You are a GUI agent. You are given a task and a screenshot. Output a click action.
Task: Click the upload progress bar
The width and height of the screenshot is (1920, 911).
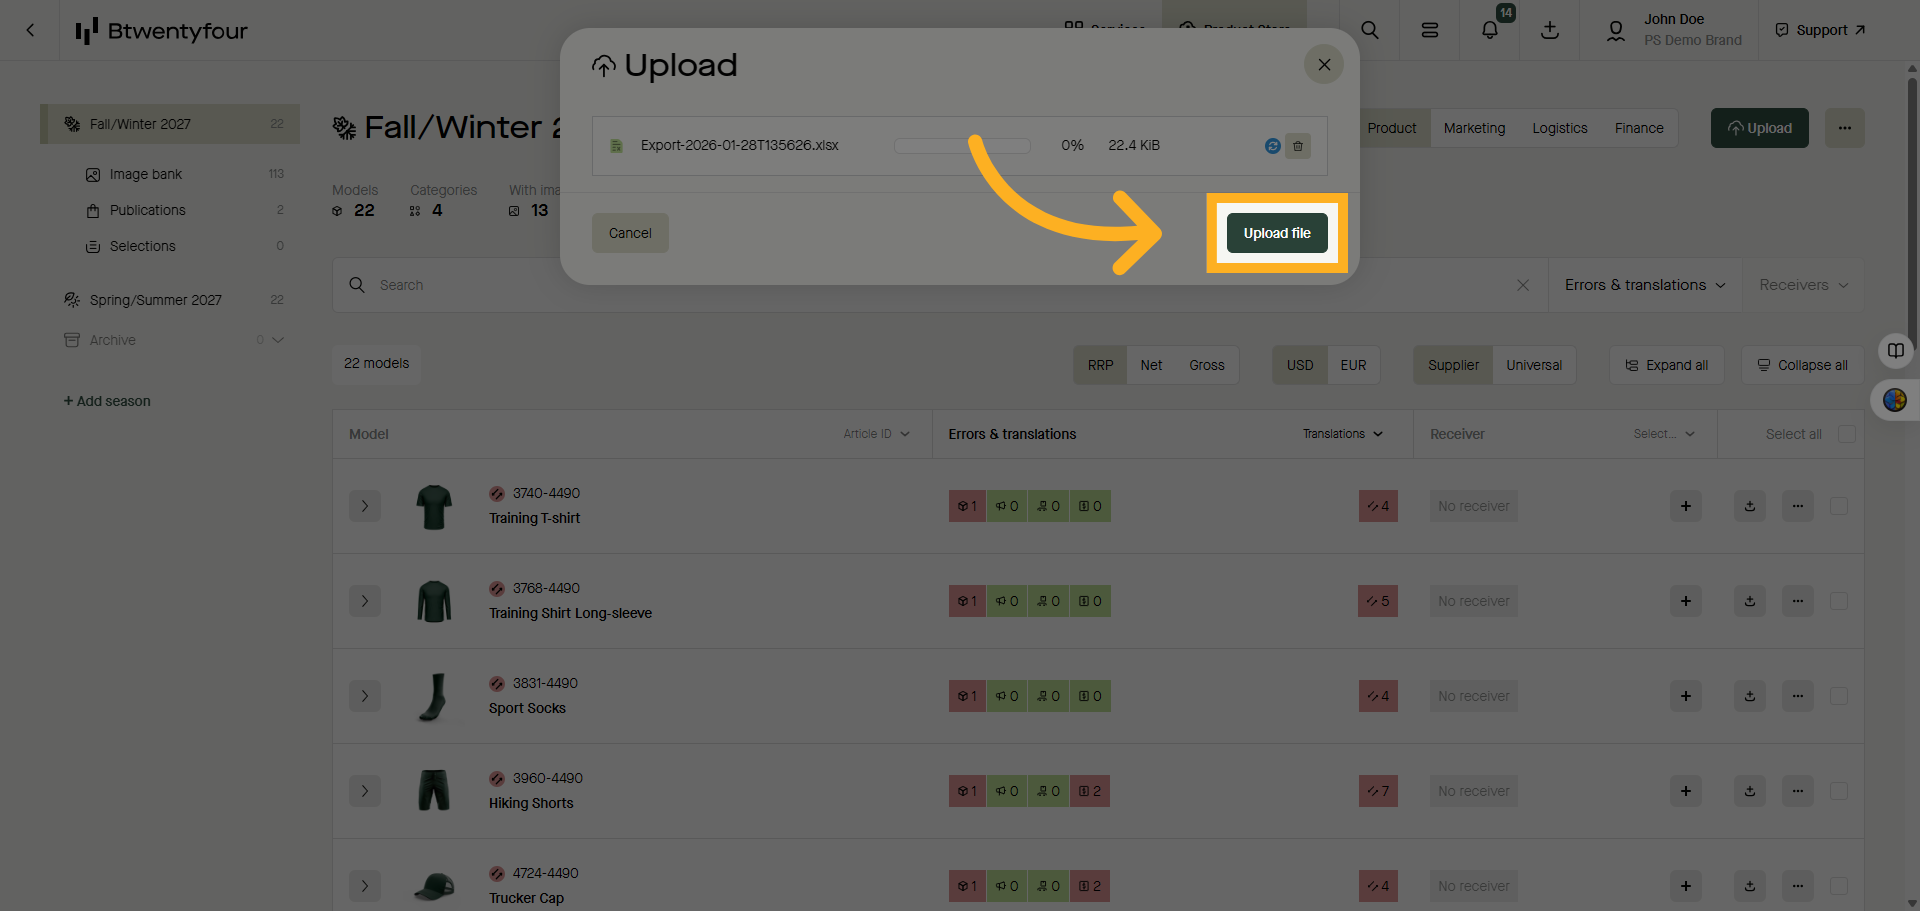(x=962, y=145)
